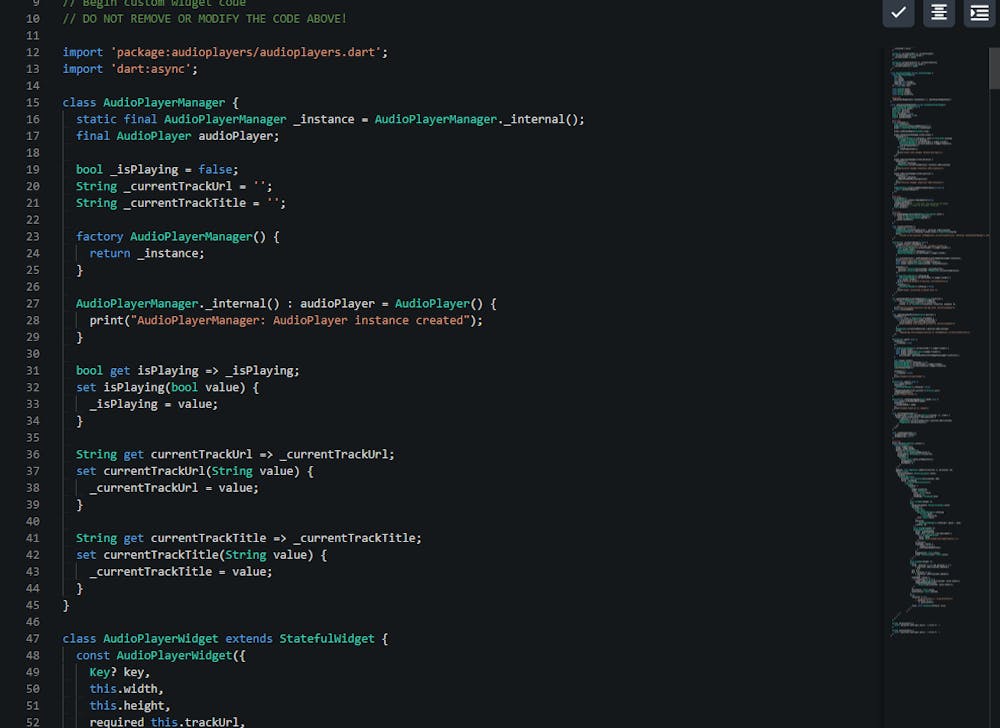
Task: Click 'class AudioPlayerWidget extends StatefulWidget' line
Action: [225, 639]
